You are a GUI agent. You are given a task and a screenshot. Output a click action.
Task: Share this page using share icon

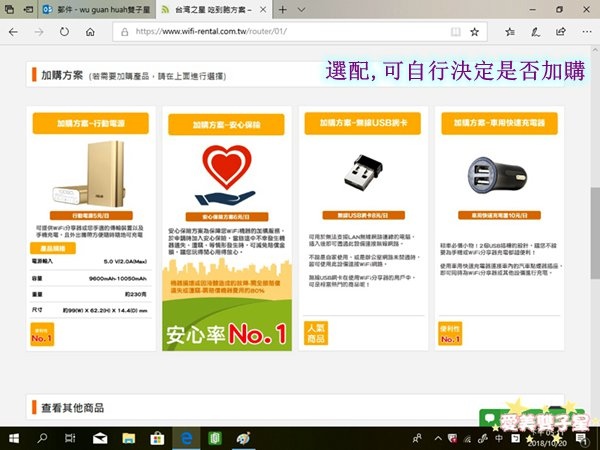coord(561,32)
